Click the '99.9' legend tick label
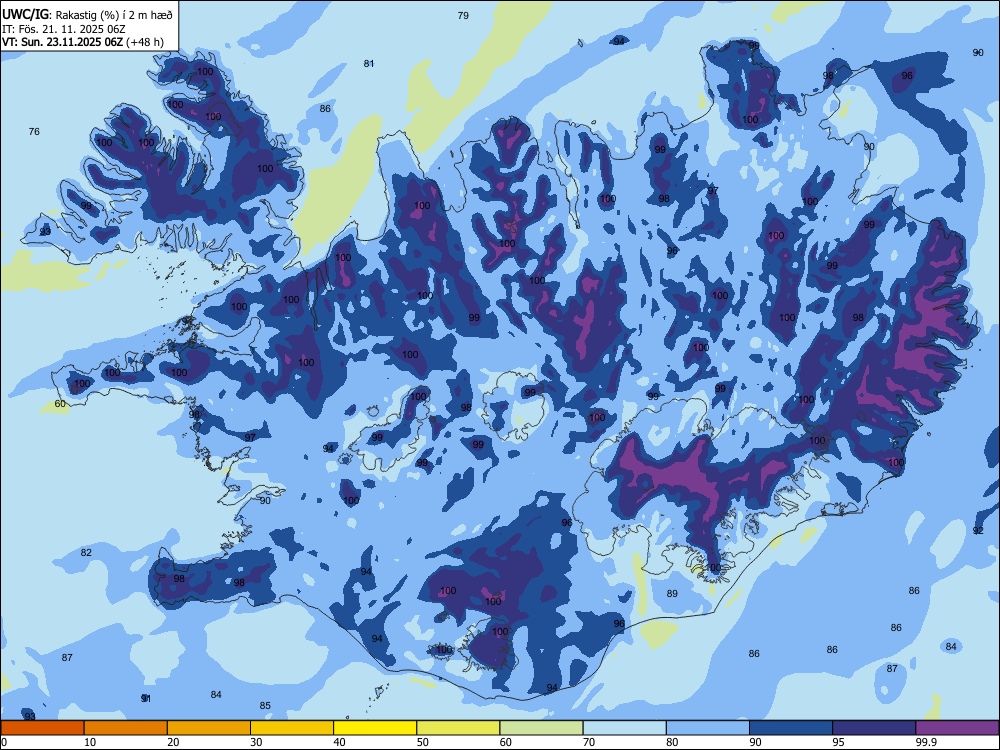Viewport: 1000px width, 750px height. [926, 742]
